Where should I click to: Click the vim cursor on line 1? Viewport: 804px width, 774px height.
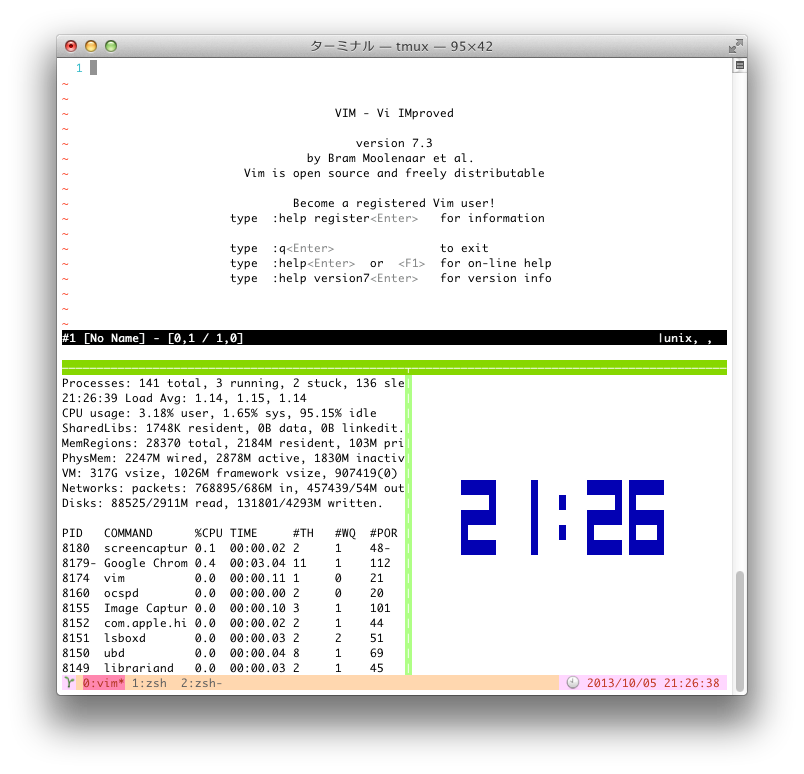click(x=93, y=67)
